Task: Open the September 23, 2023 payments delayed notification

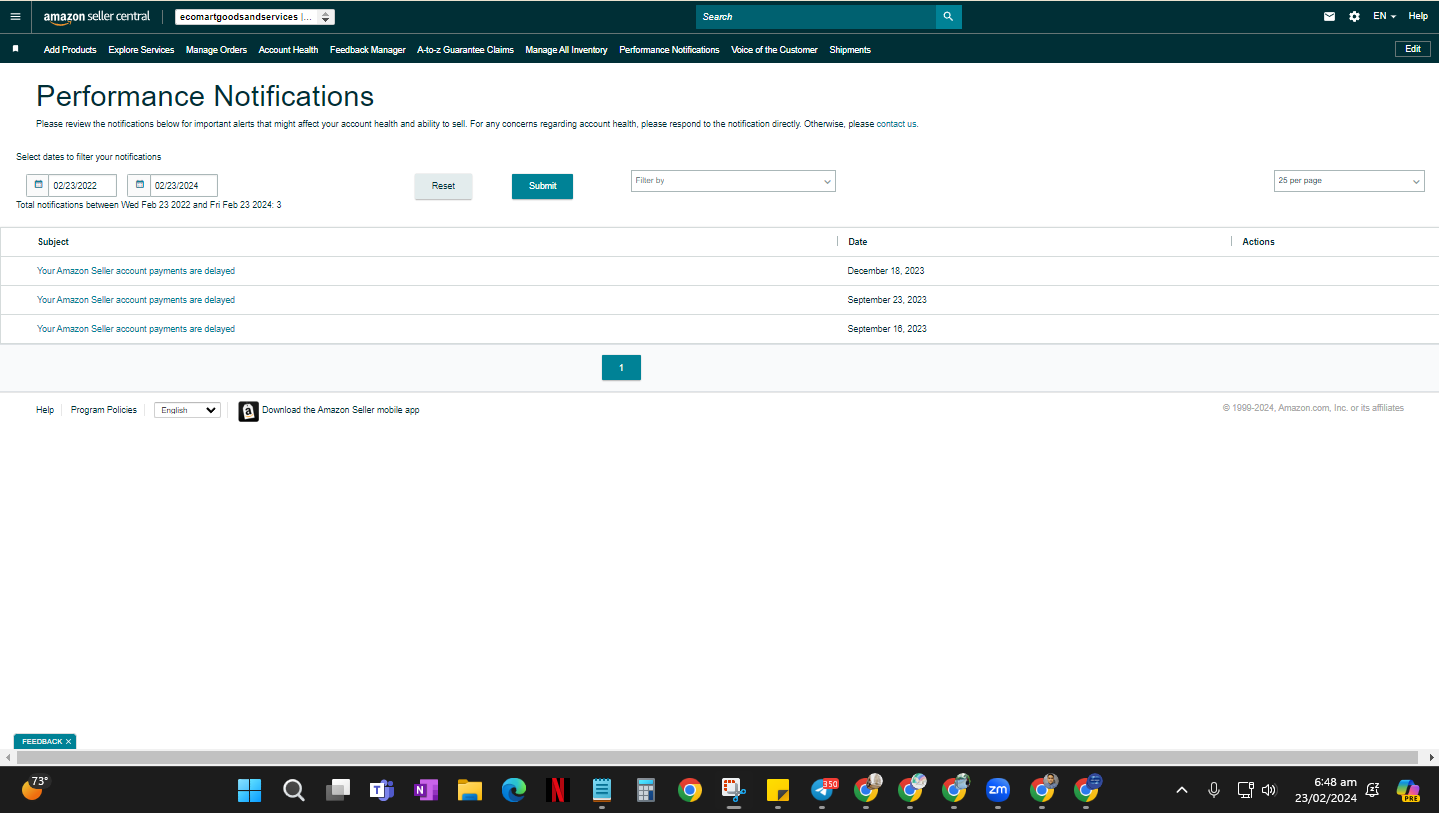Action: [x=136, y=300]
